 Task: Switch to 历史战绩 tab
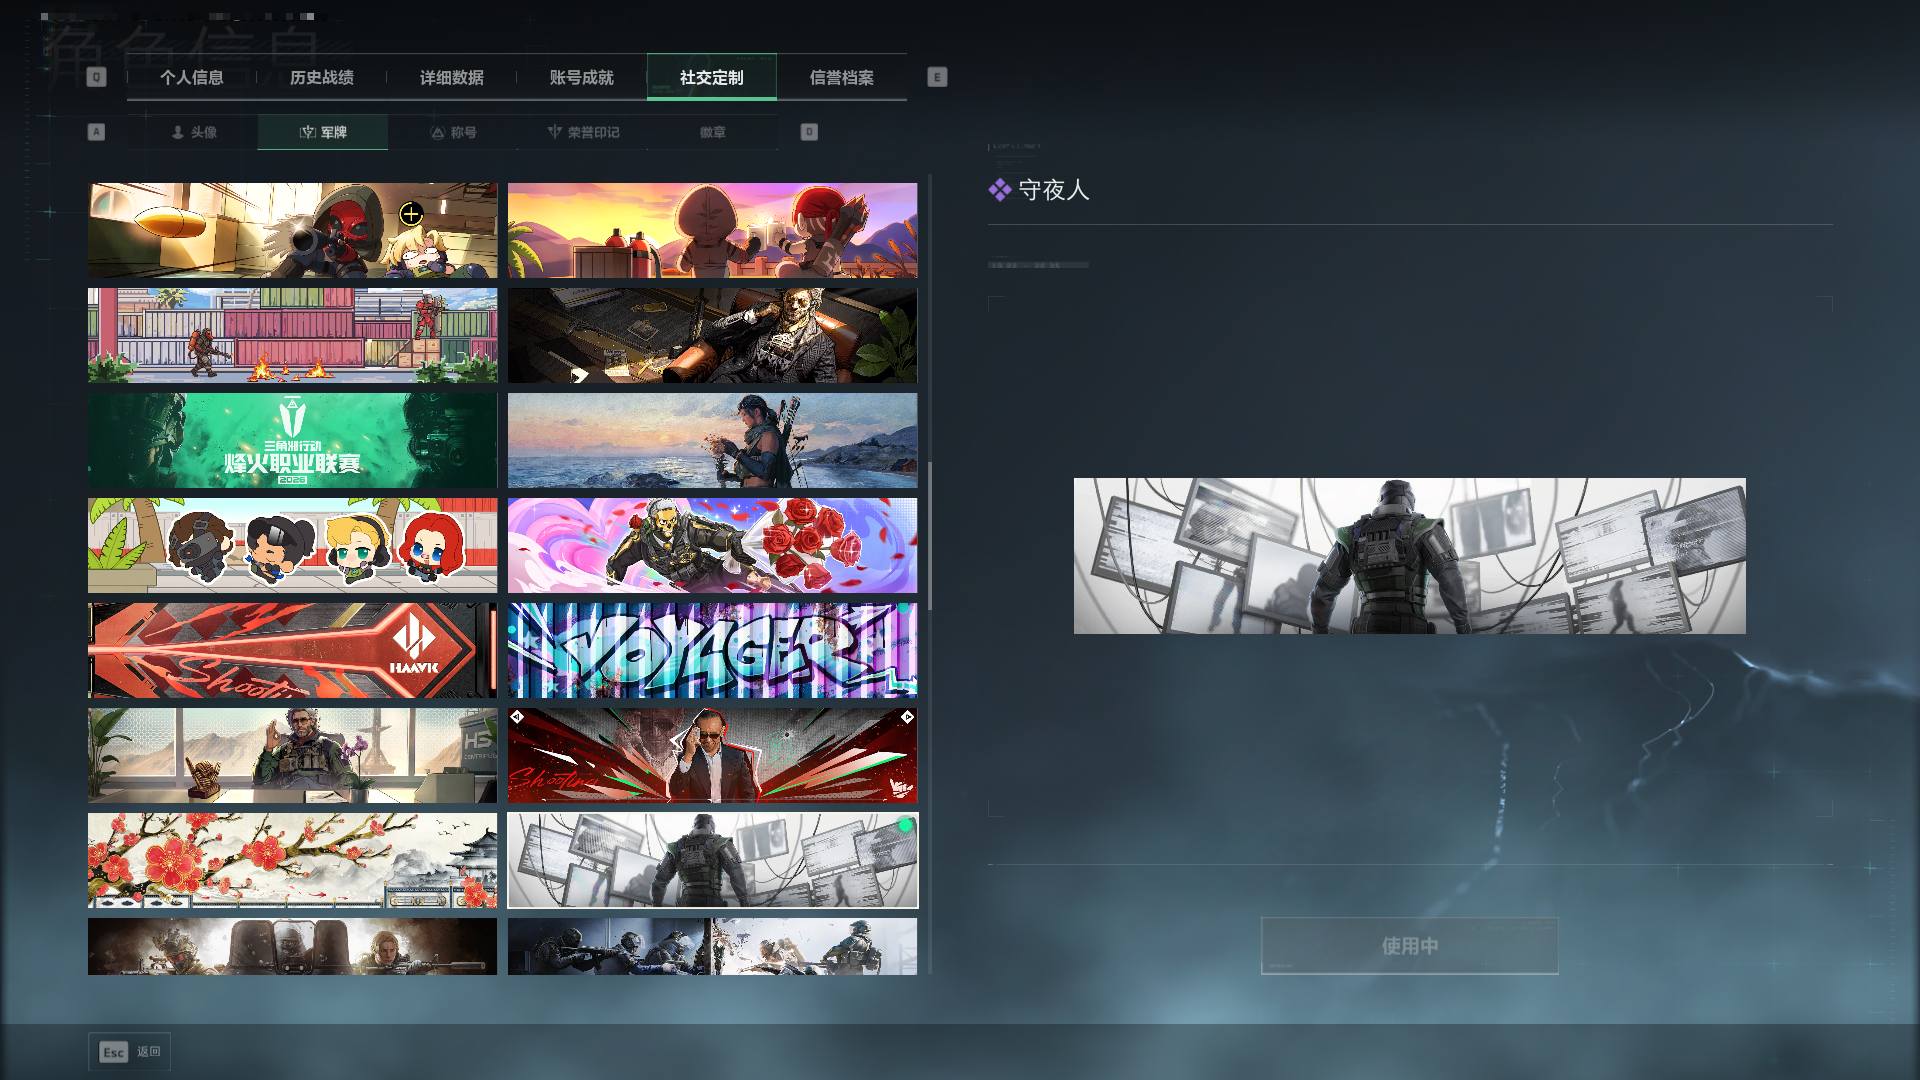click(x=321, y=77)
